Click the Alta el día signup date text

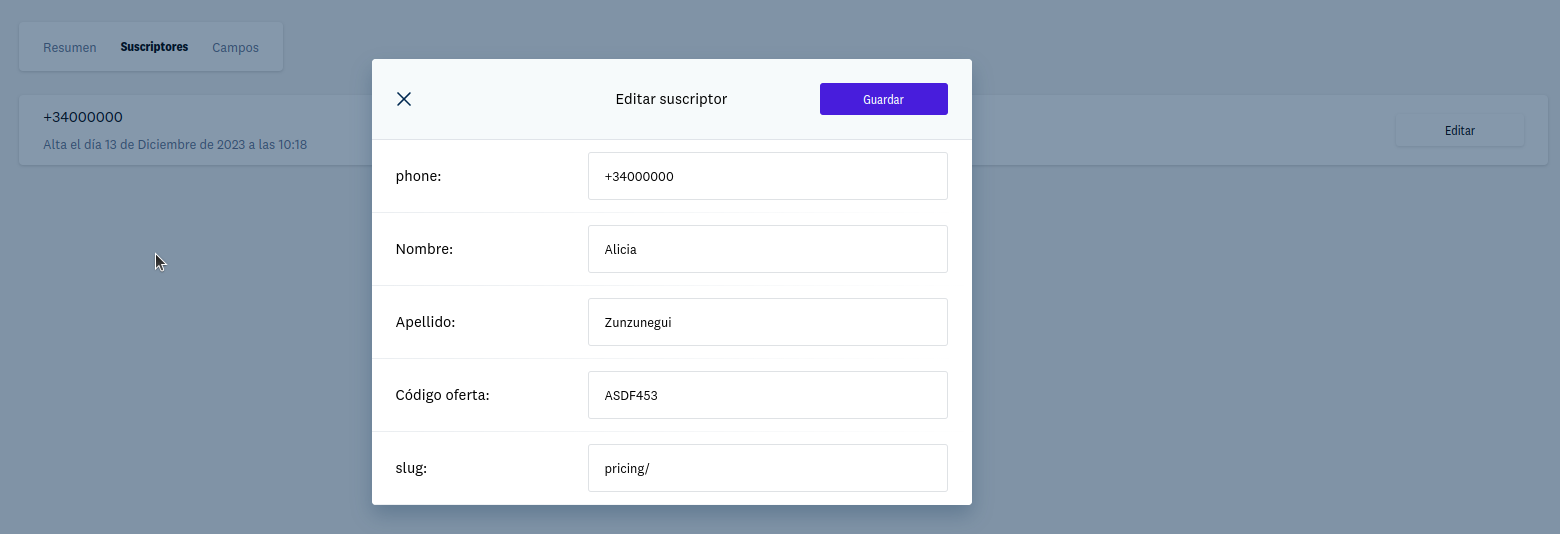pyautogui.click(x=175, y=145)
